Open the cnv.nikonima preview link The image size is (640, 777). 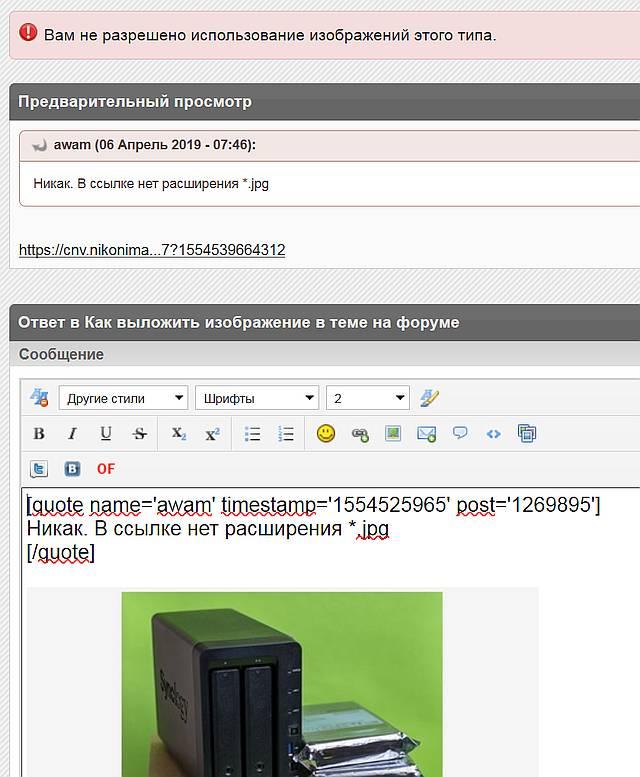[x=152, y=250]
